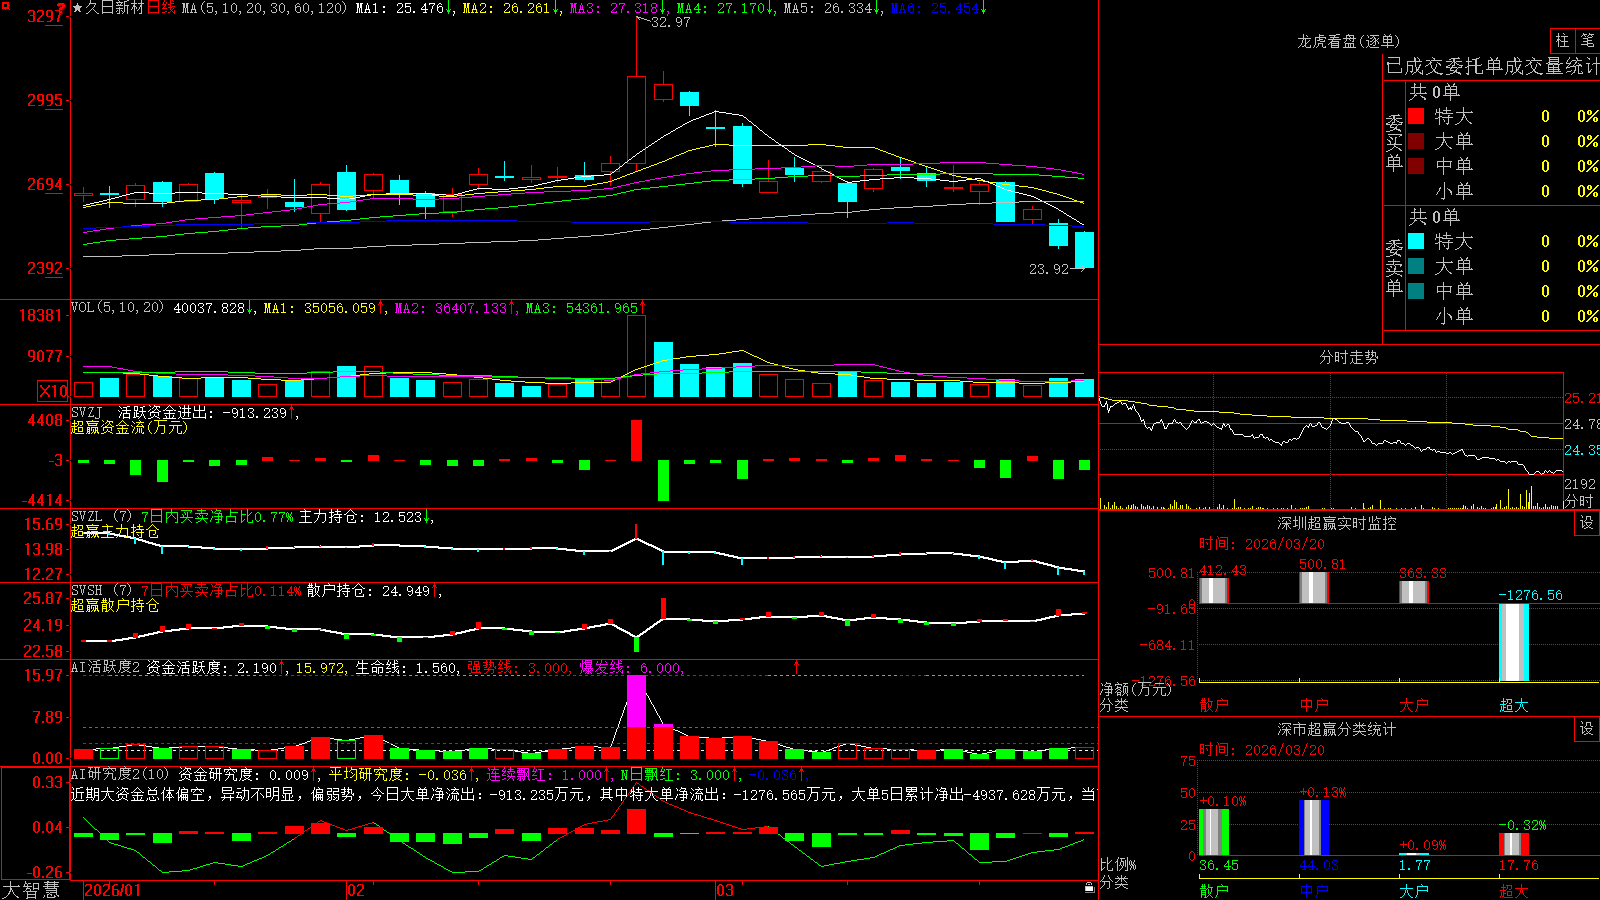Select the SVZL (7) indicator label
Image resolution: width=1600 pixels, height=900 pixels.
[101, 517]
